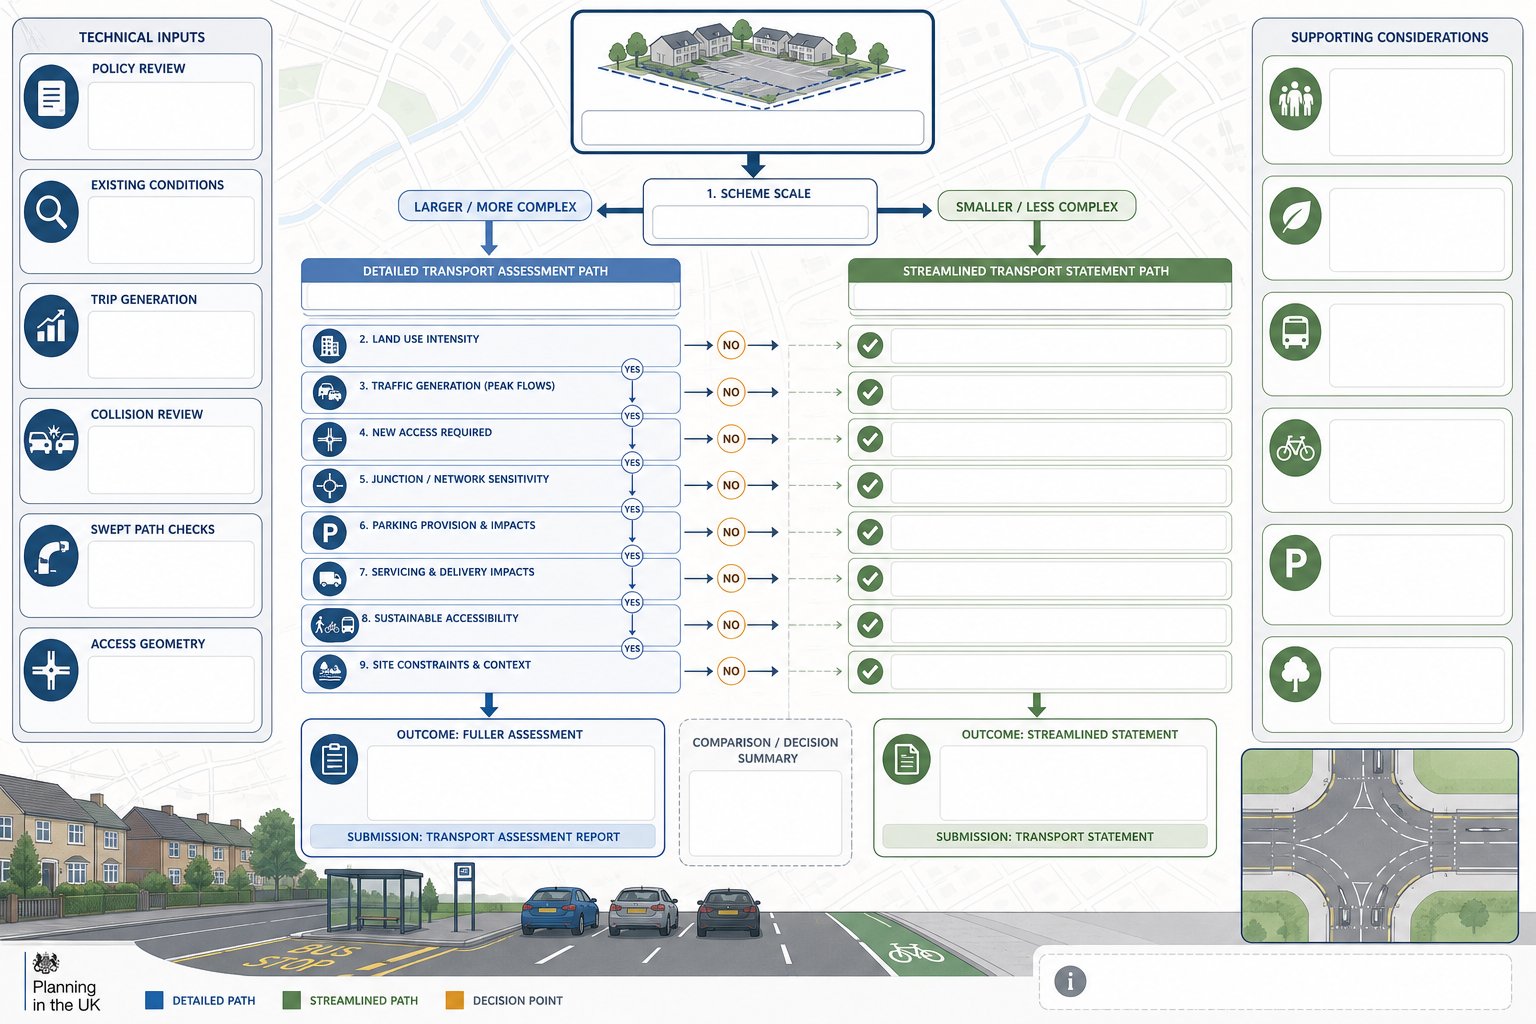Click the Outcome: Streamlined Statement text box
This screenshot has width=1536, height=1024.
point(1073,782)
